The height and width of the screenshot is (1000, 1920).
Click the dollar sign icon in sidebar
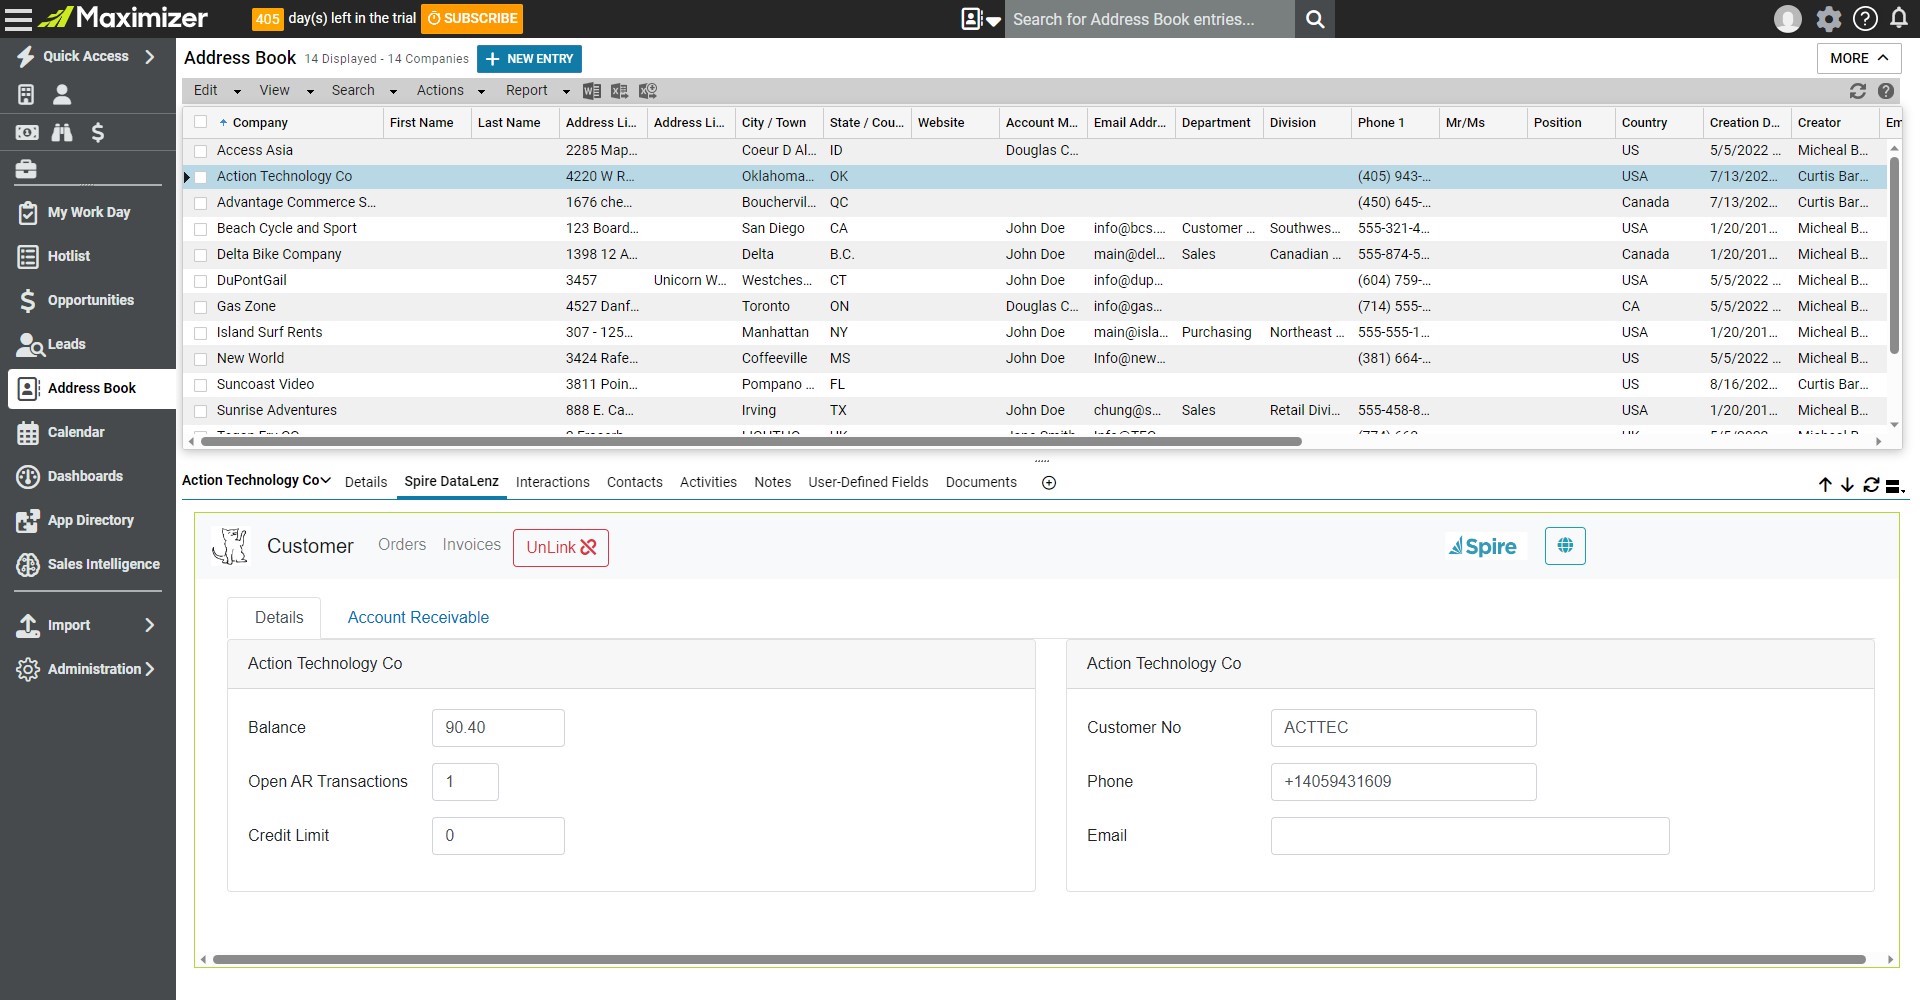(x=97, y=132)
